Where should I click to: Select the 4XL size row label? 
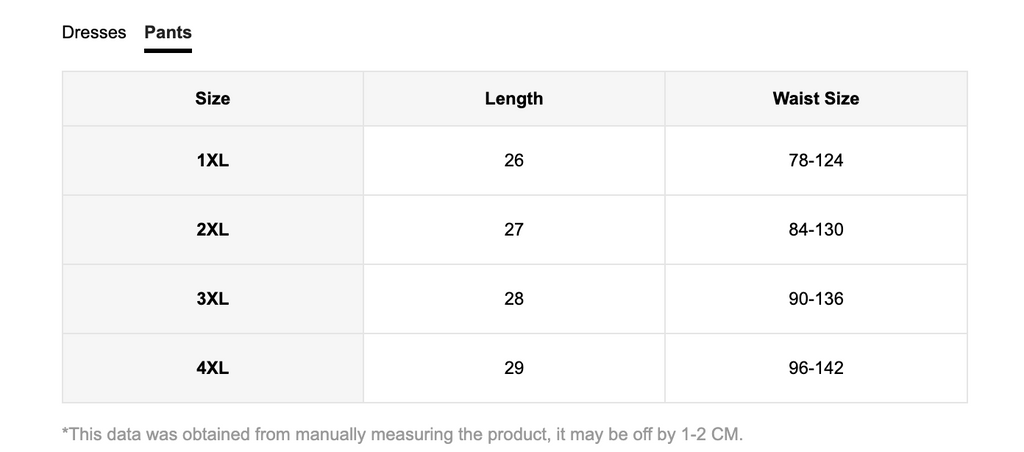213,368
